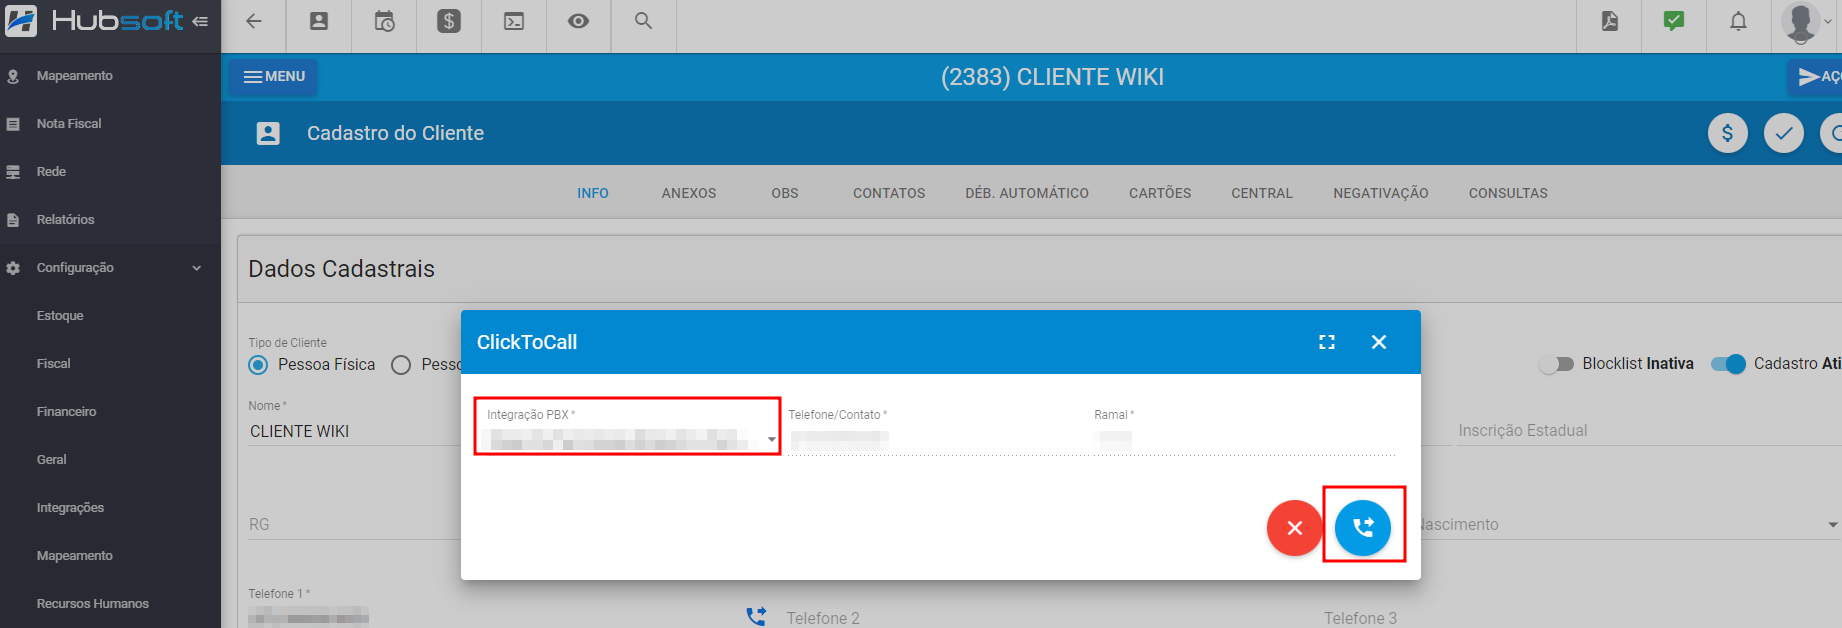Screen dimensions: 1842x628
Task: Click the notification bell icon
Action: pos(1738,21)
